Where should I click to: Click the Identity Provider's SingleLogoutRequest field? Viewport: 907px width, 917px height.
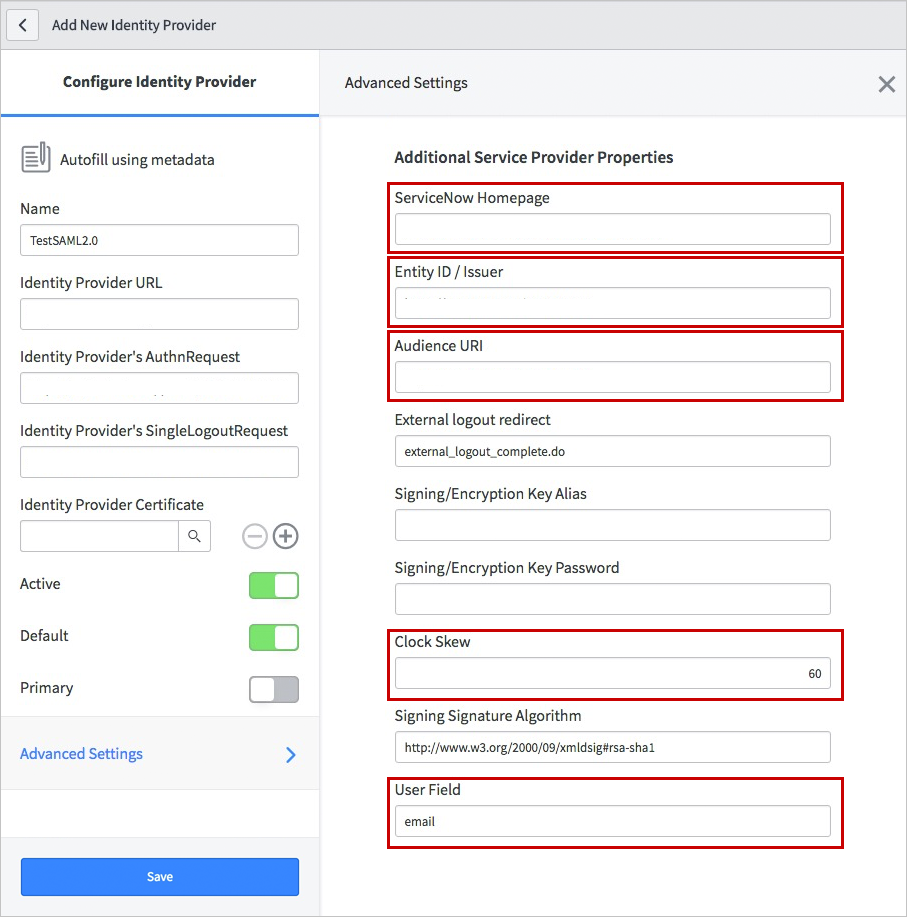pos(159,462)
